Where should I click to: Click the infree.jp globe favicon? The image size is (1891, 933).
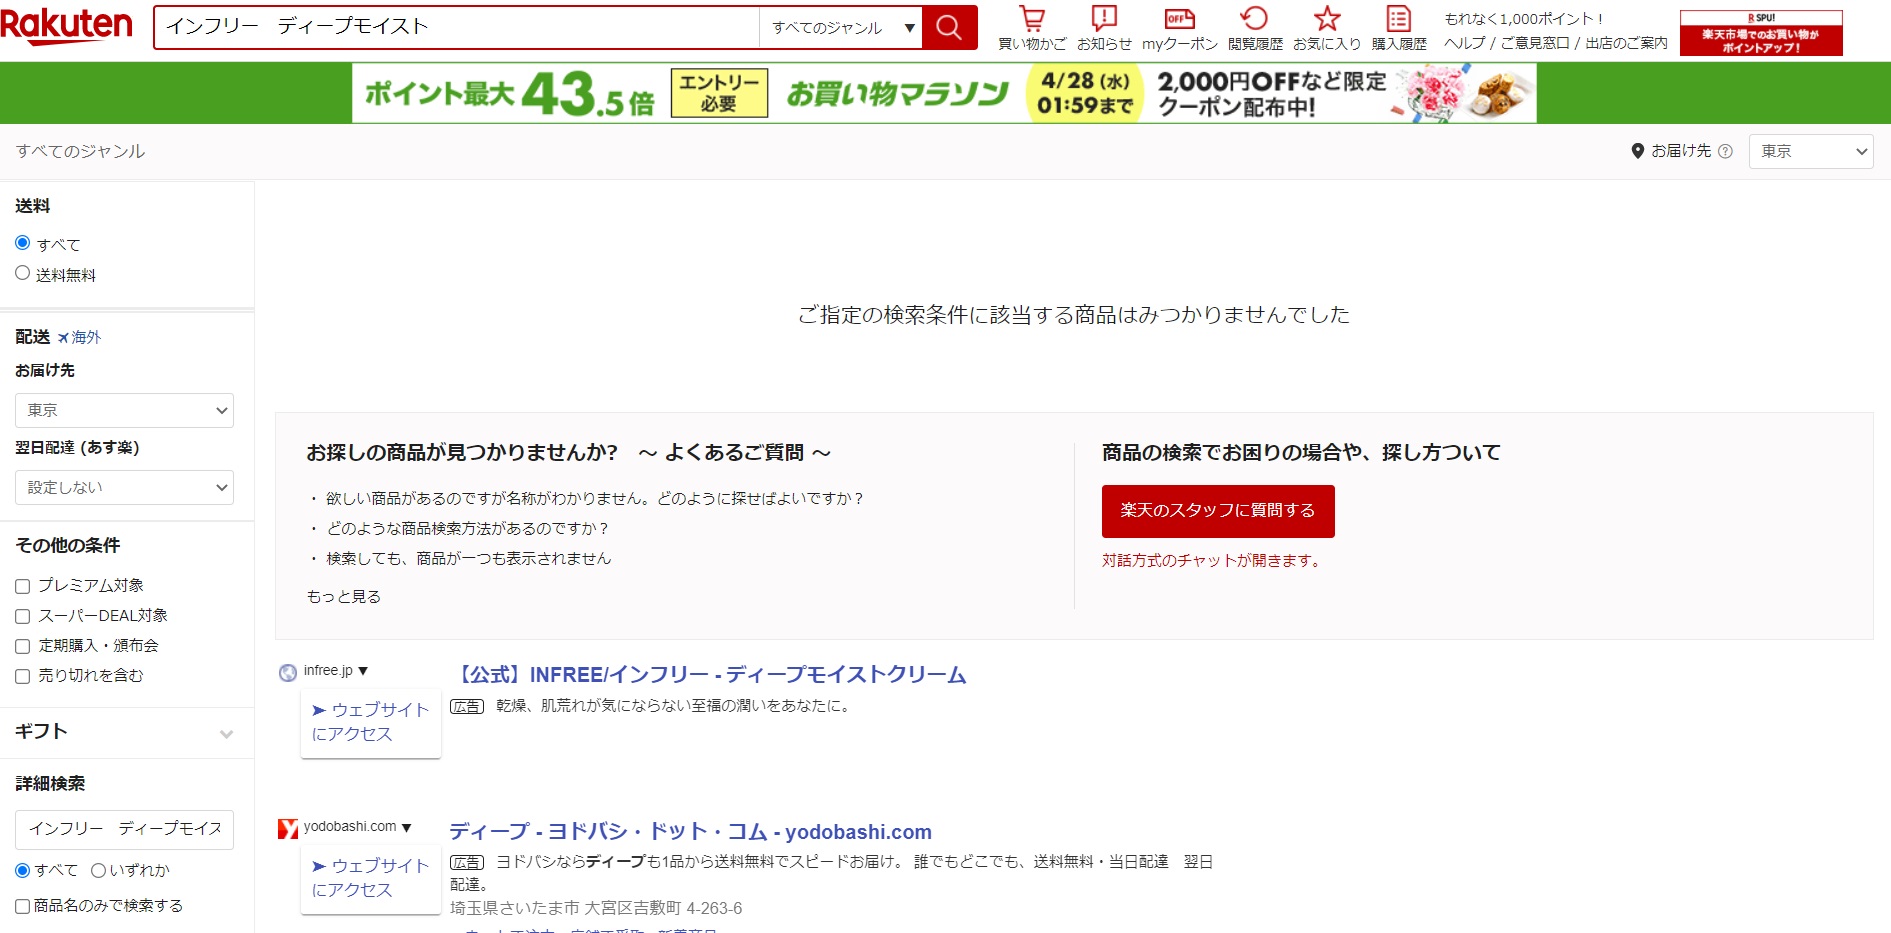(288, 672)
